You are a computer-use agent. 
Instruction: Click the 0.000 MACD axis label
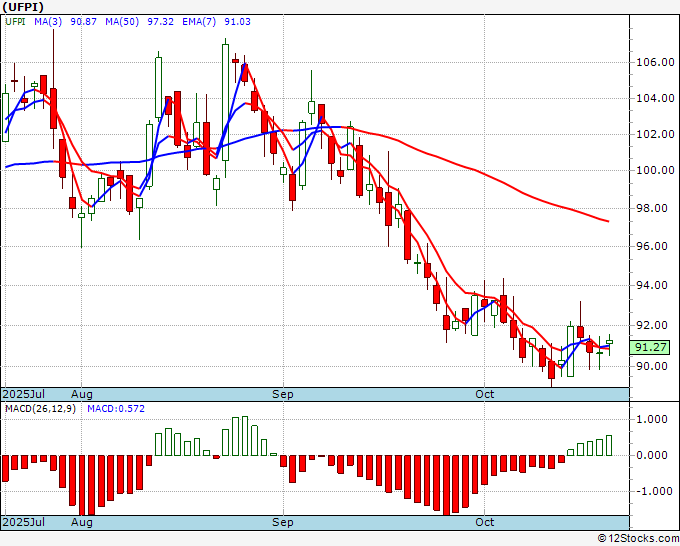click(651, 455)
